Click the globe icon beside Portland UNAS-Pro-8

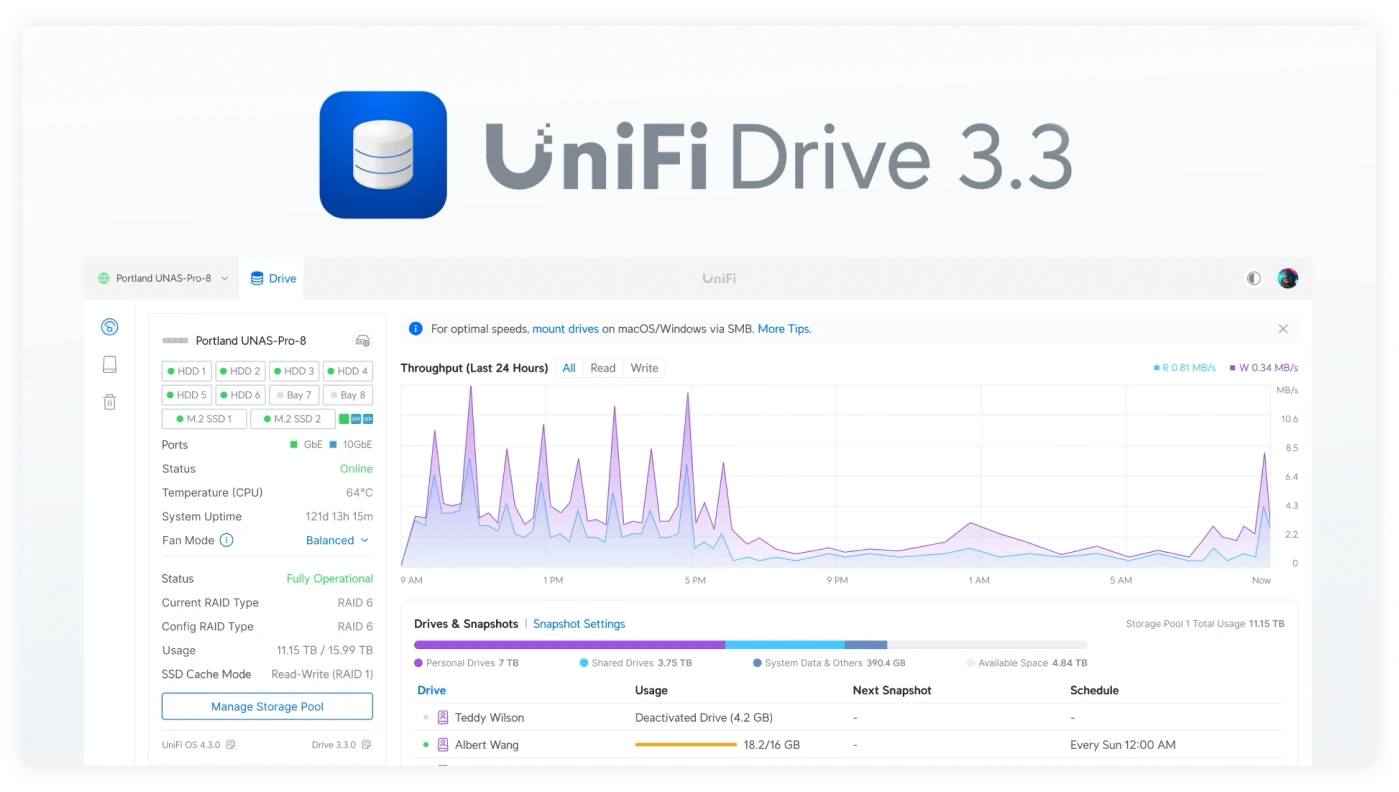(103, 279)
